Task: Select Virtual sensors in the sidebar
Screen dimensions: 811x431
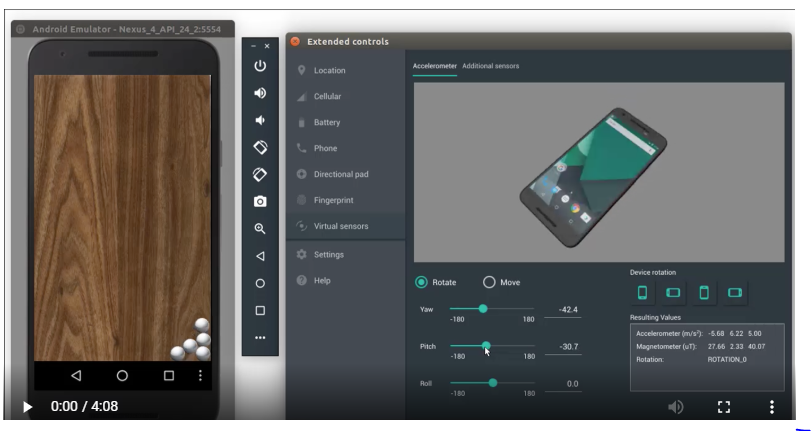Action: coord(346,226)
